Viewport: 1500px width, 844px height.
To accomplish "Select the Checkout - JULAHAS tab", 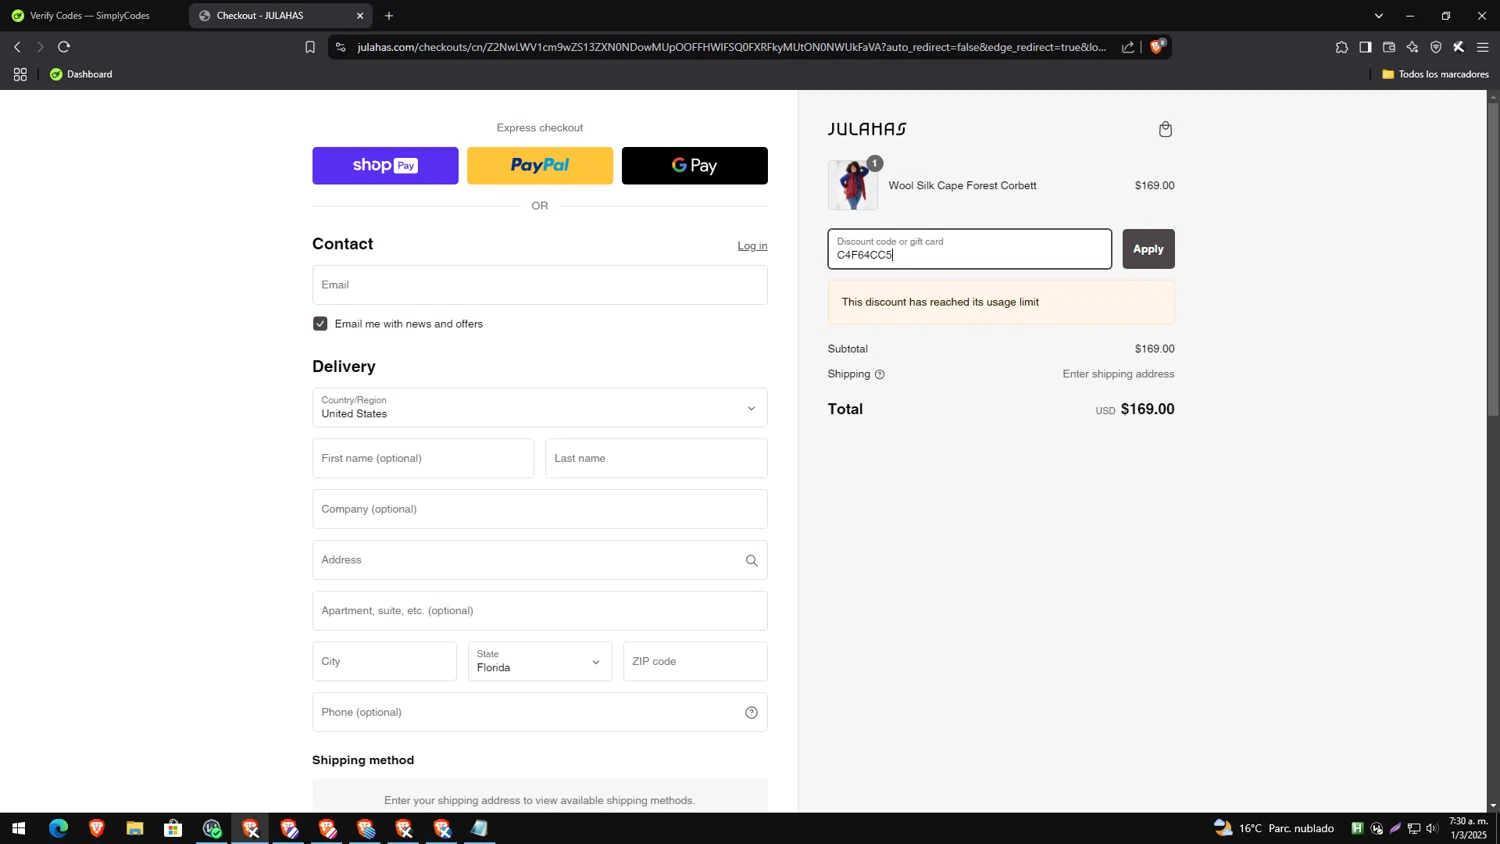I will (x=270, y=16).
